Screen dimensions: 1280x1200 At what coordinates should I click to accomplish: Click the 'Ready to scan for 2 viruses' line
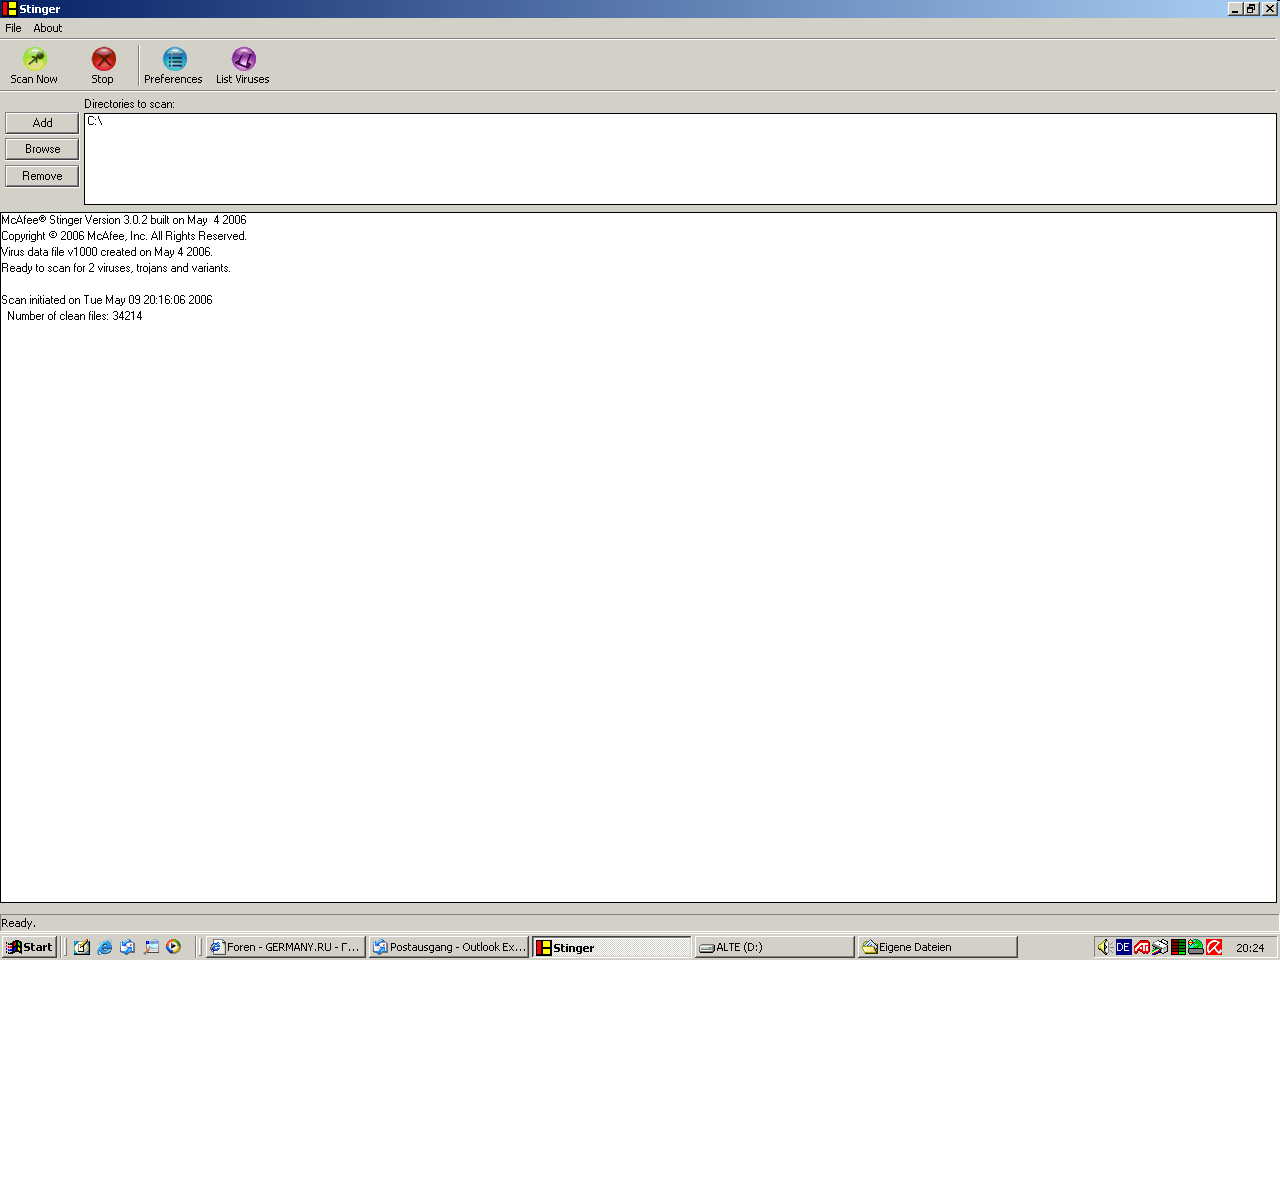pyautogui.click(x=116, y=268)
